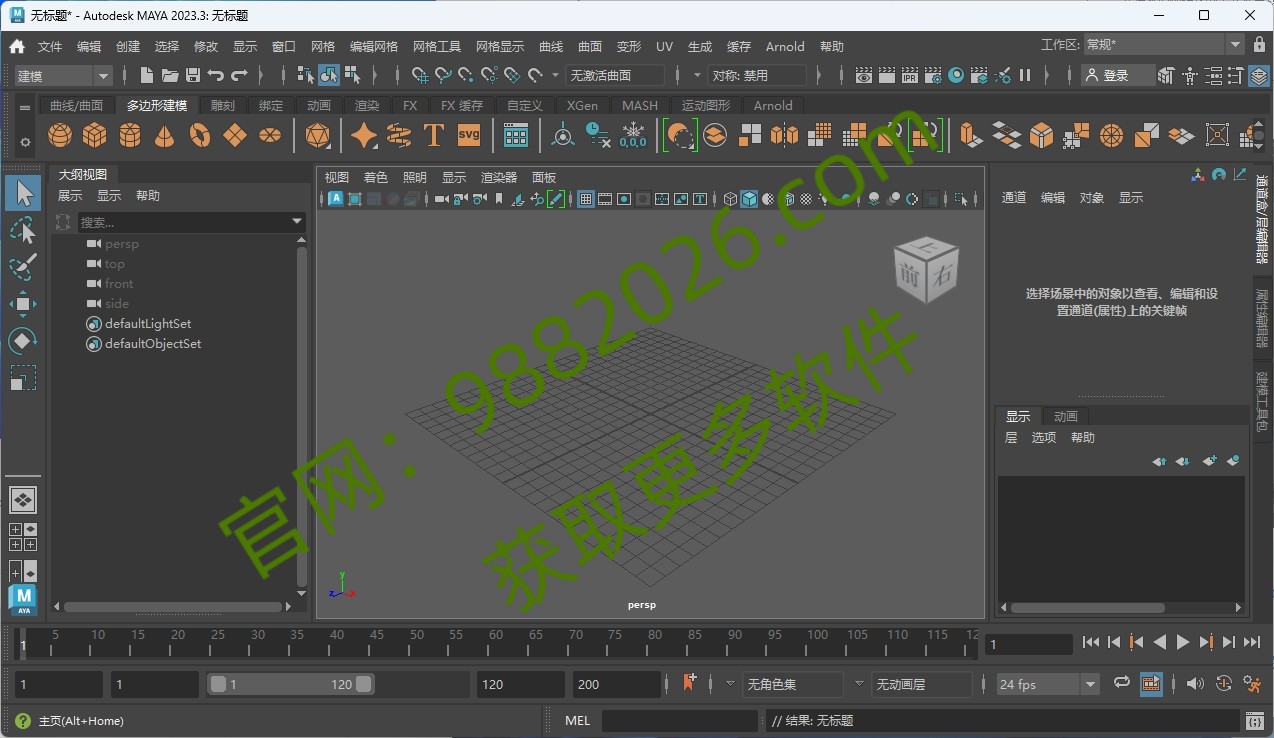Activate the Paint Selection tool
Viewport: 1274px width, 738px height.
(x=23, y=267)
